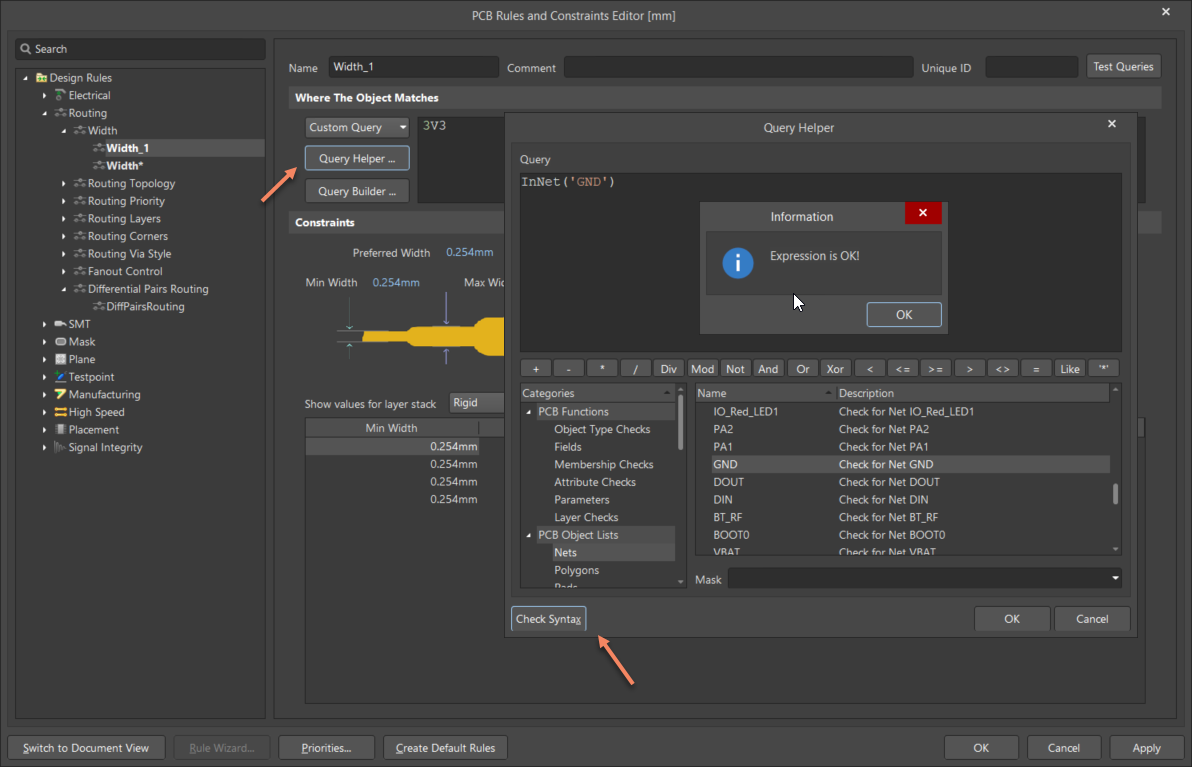Collapse the Differential Pairs Routing node
This screenshot has width=1192, height=767.
click(64, 289)
